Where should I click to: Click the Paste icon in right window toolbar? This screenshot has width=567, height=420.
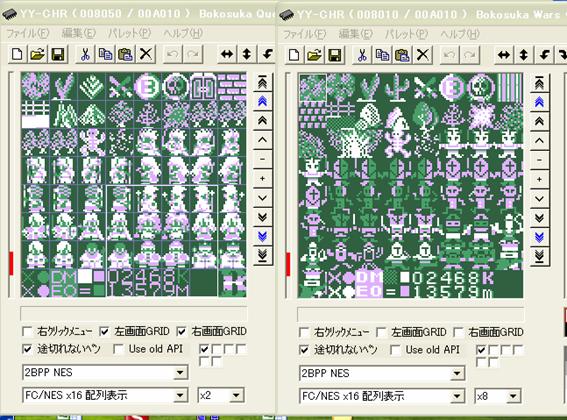click(402, 55)
